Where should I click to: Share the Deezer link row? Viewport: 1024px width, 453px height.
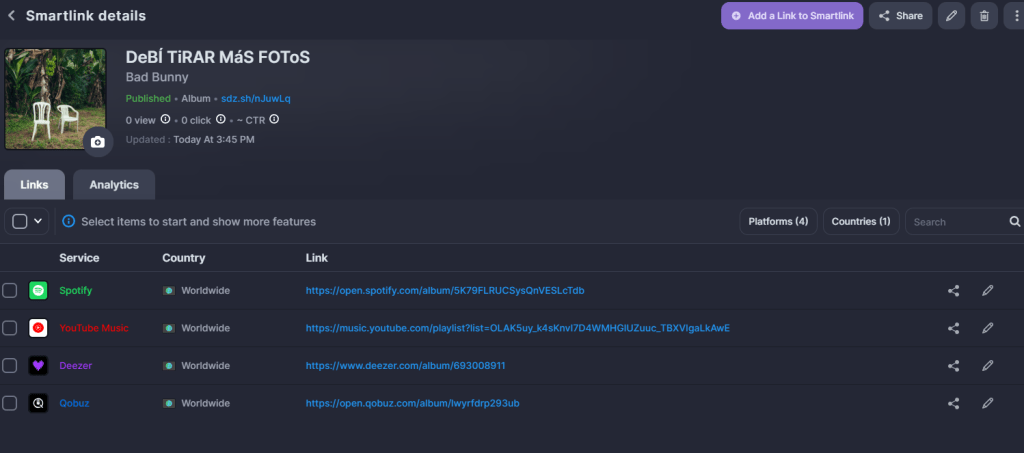(953, 366)
